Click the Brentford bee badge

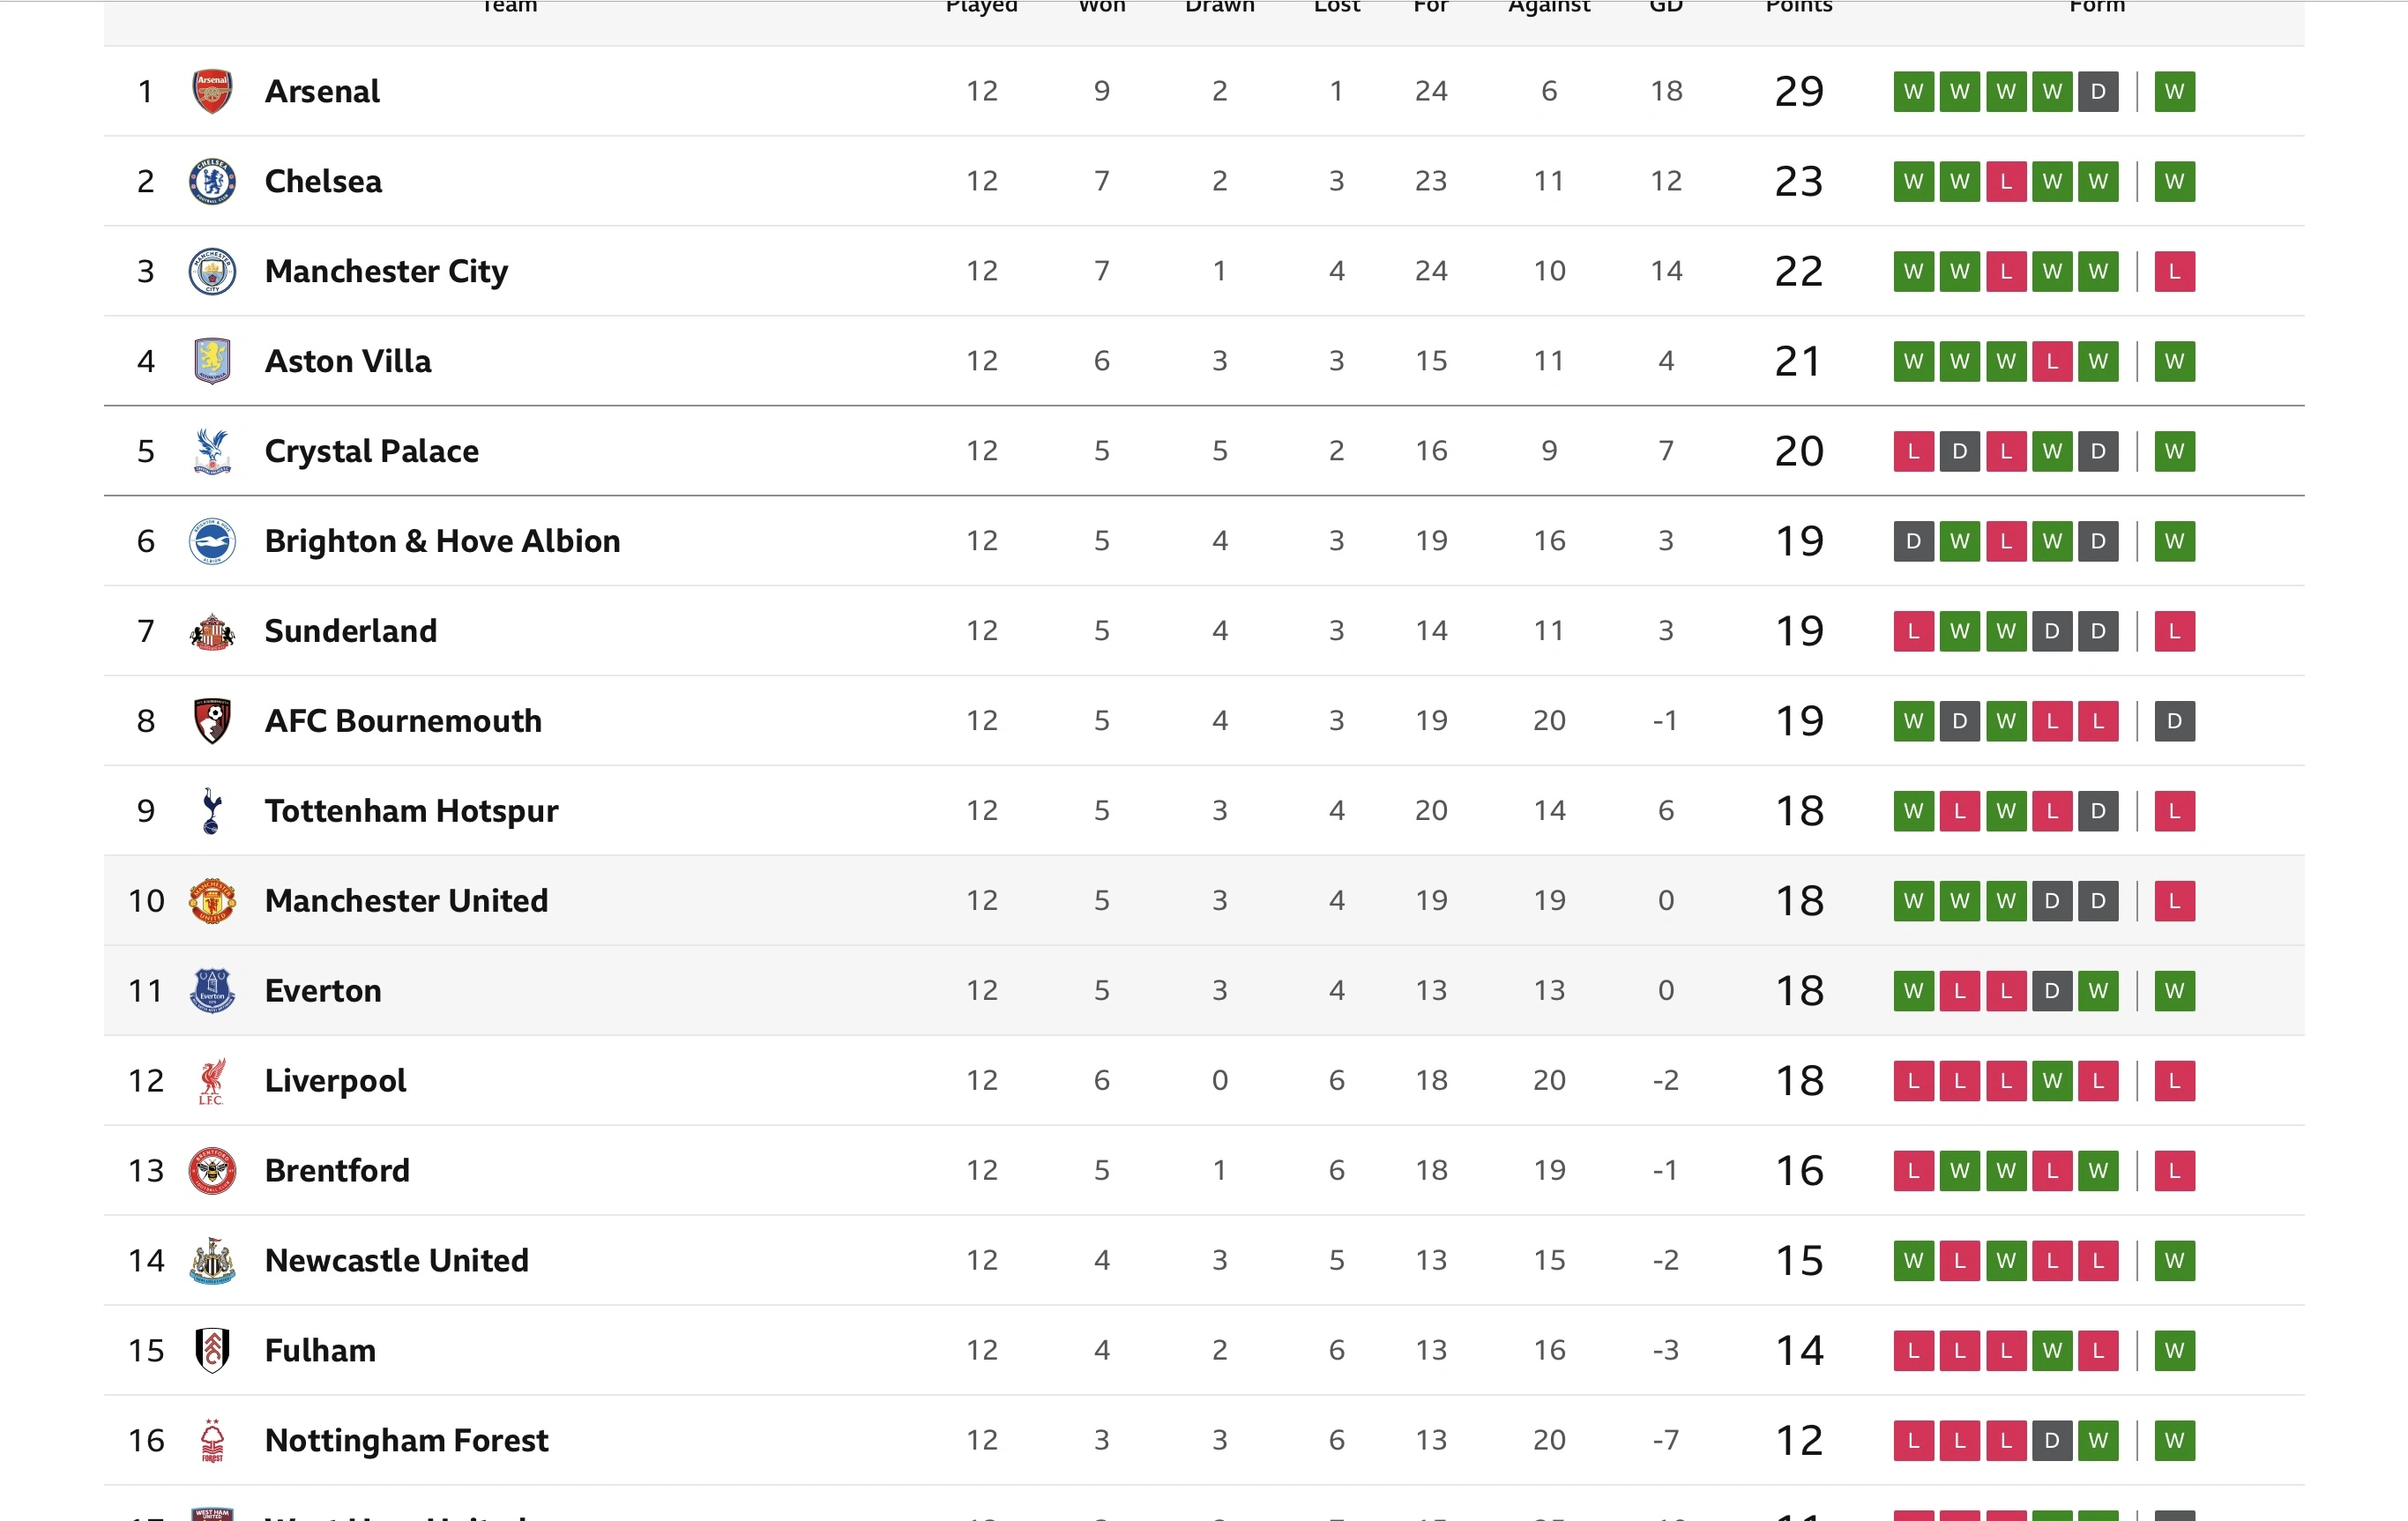212,1171
